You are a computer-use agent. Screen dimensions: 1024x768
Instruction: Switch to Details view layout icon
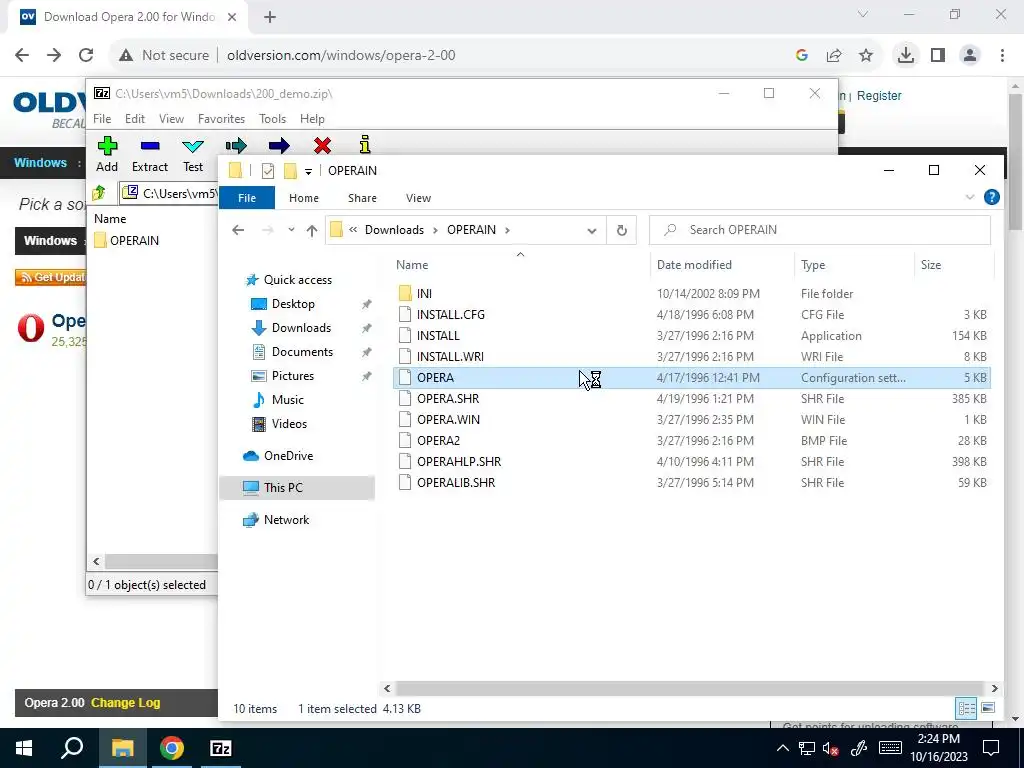[x=967, y=708]
